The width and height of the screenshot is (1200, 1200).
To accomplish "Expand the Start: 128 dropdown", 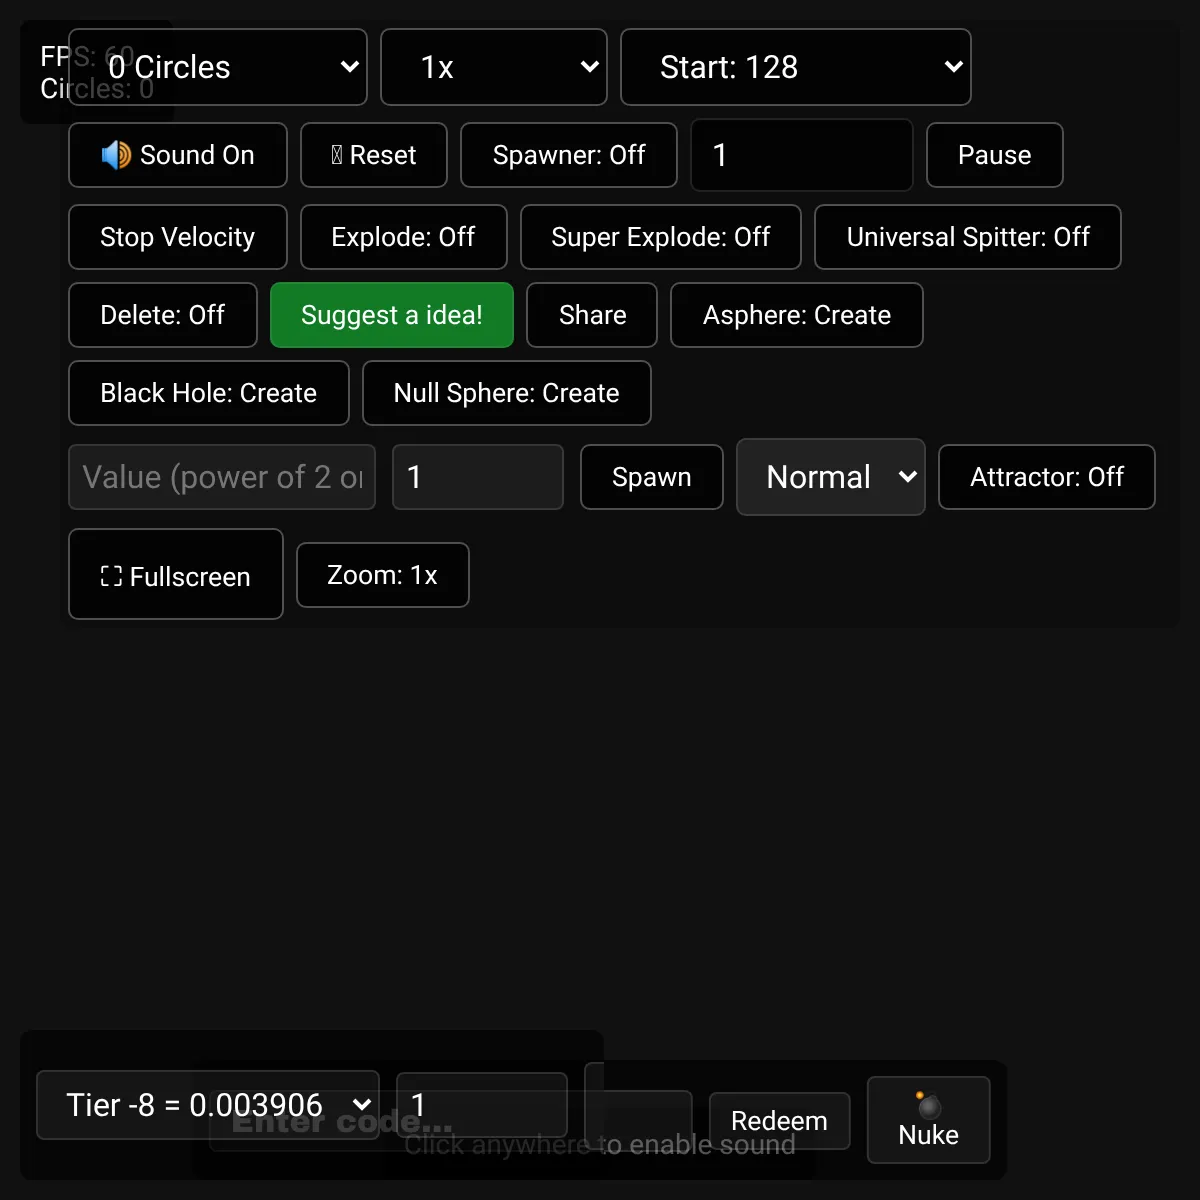I will coord(796,67).
